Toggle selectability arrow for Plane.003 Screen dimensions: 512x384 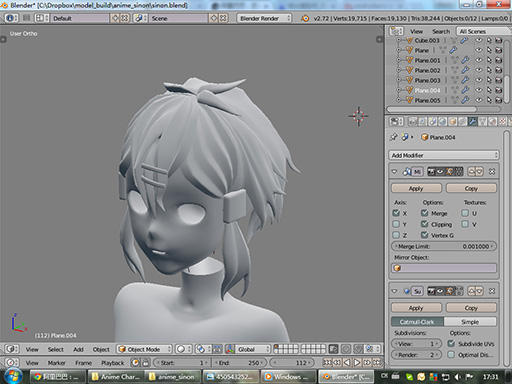489,80
